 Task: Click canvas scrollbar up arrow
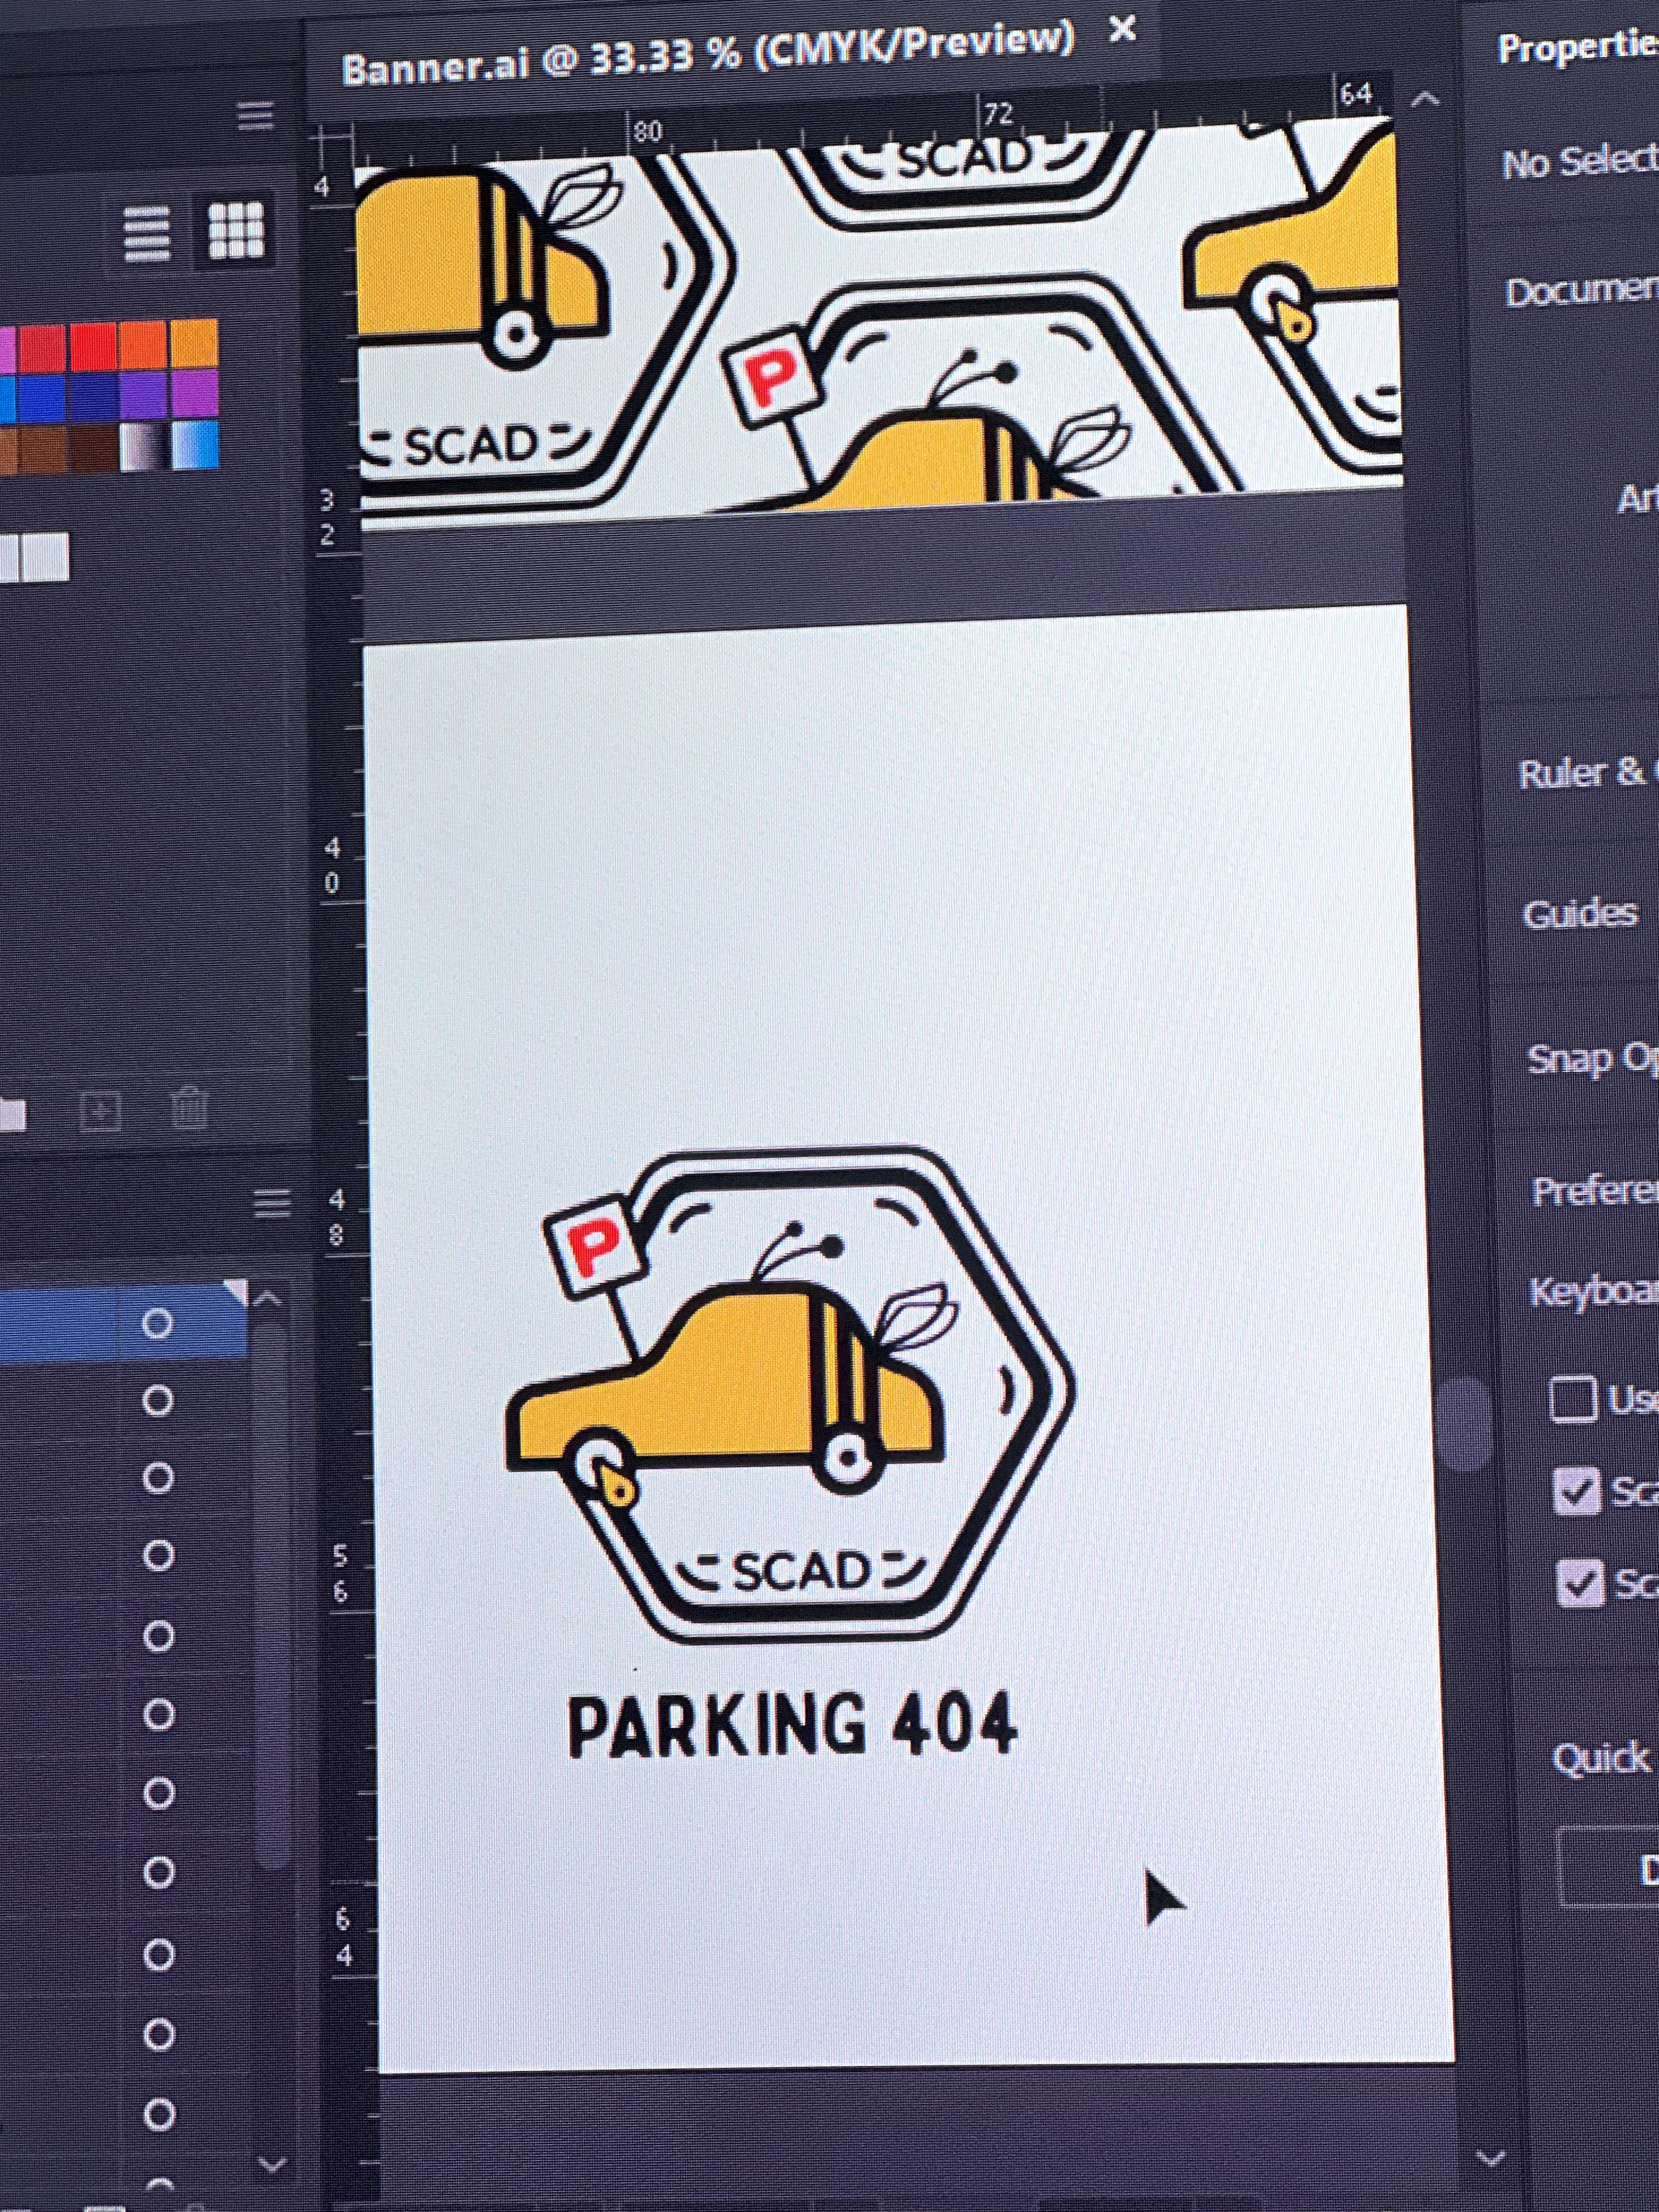[1425, 99]
